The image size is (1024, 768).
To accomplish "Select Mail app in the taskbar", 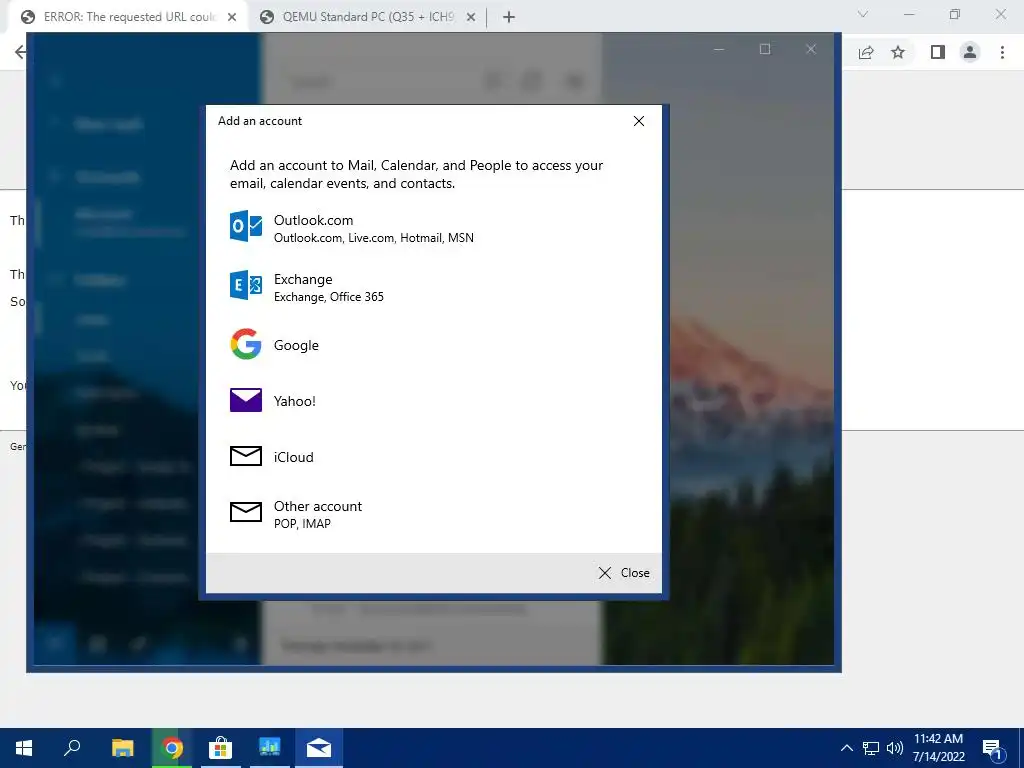I will [x=319, y=748].
